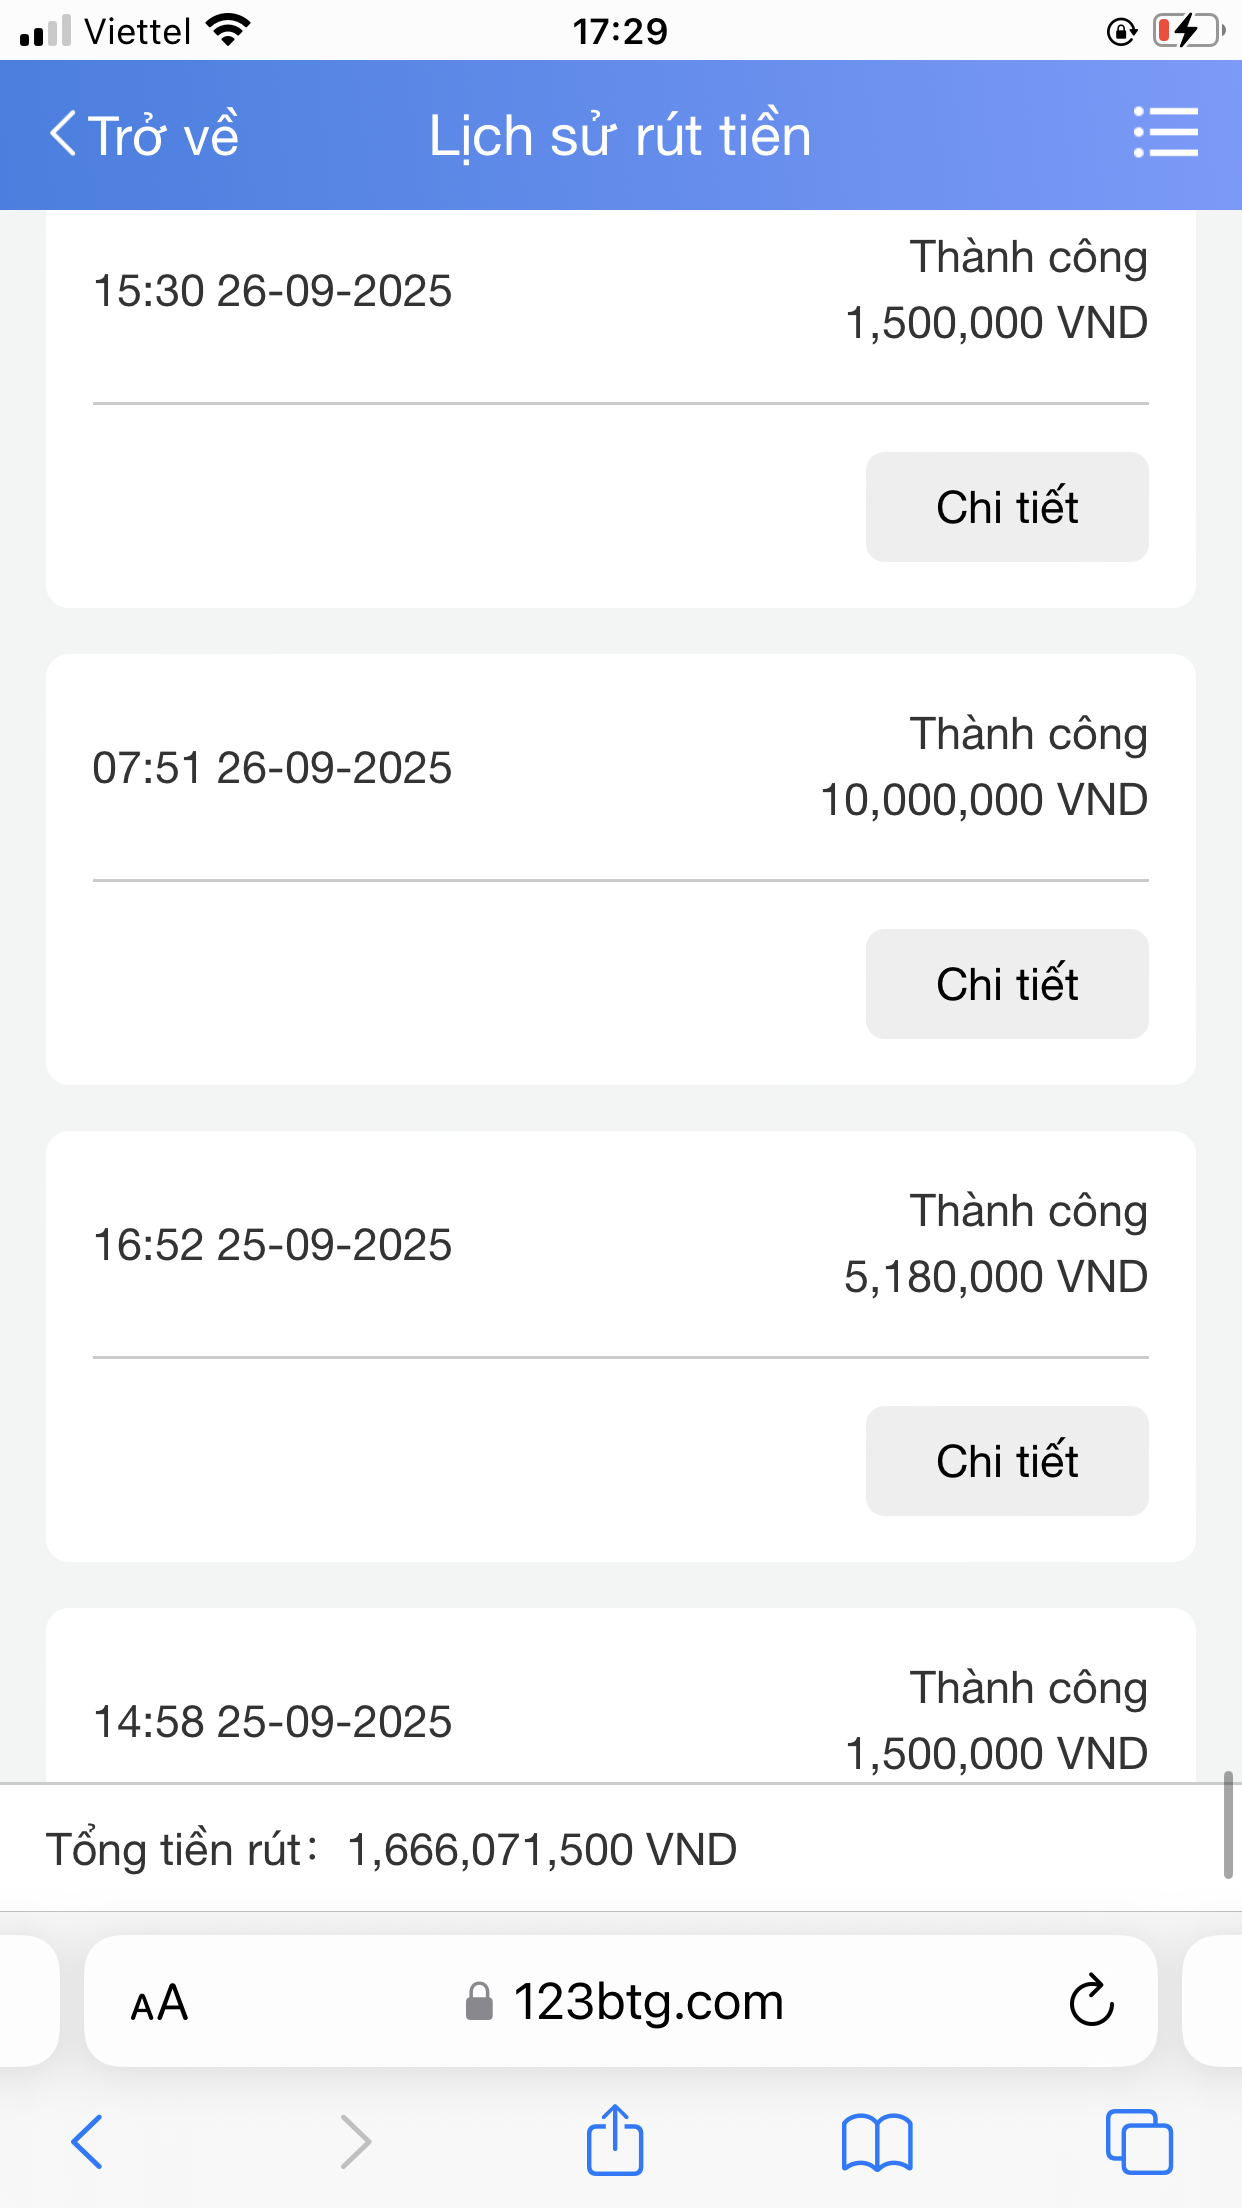Tap the 14:58 25-09-2025 withdrawal entry
1242x2208 pixels.
pos(272,1722)
